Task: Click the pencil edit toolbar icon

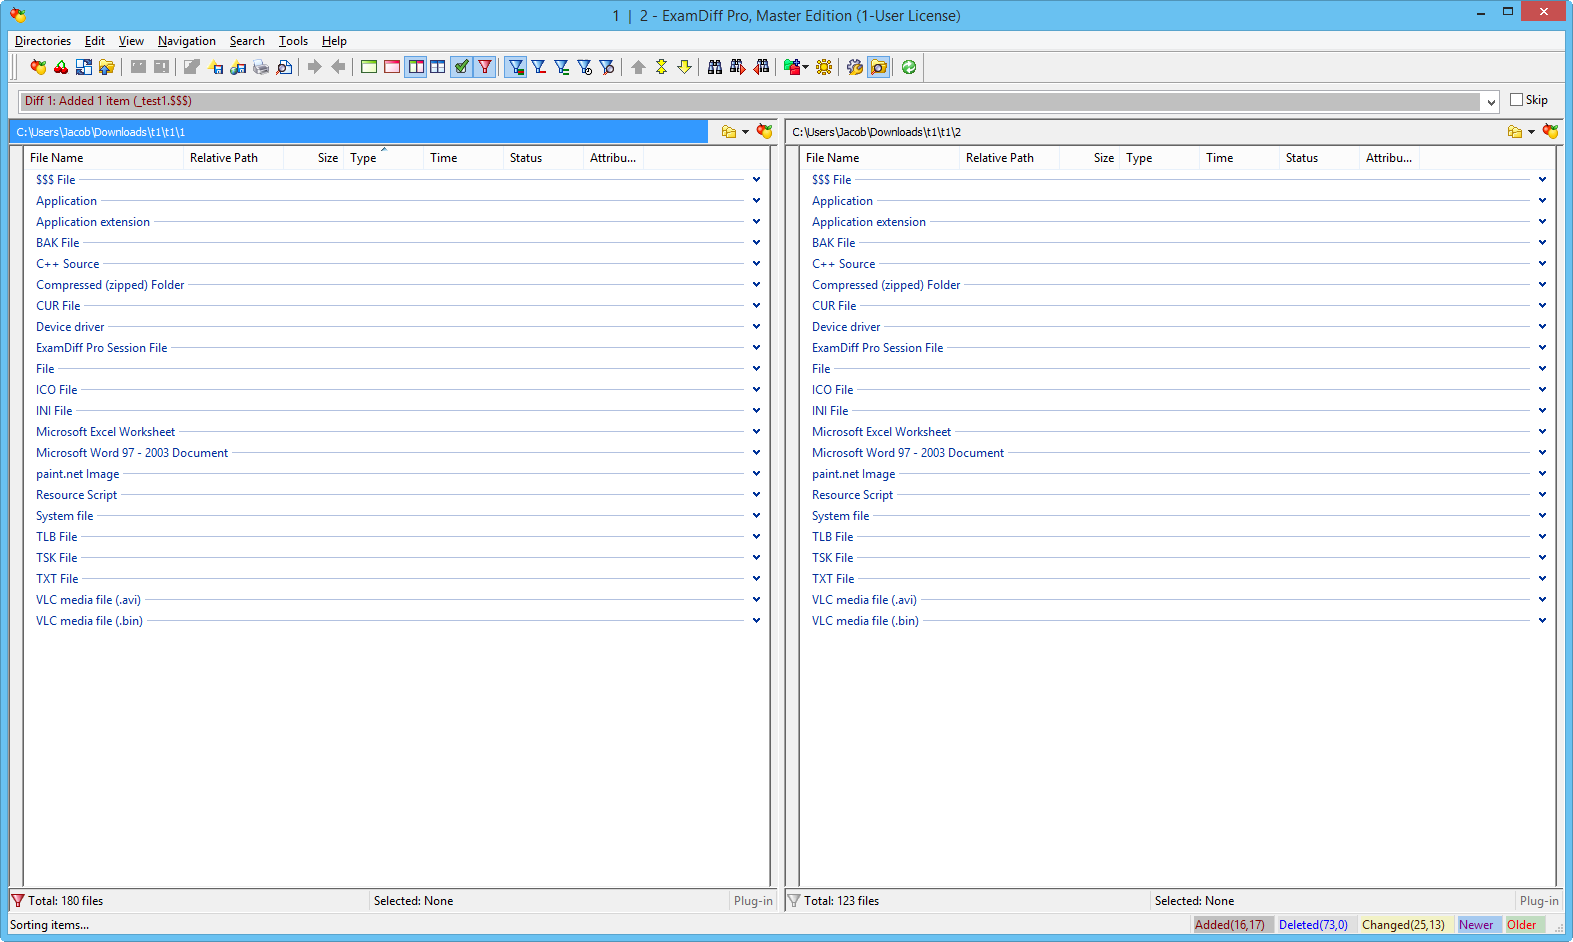Action: (x=192, y=67)
